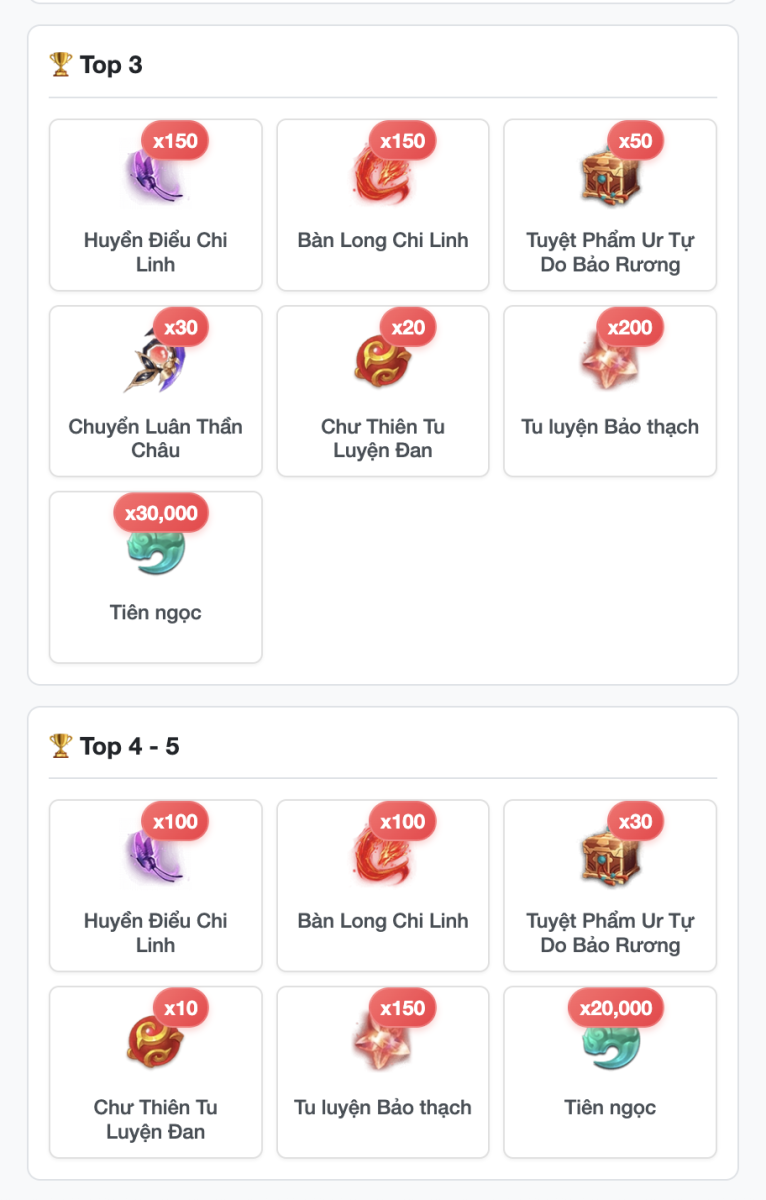Click the Top 4 - 5 trophy icon
Screen dimensions: 766x1200
tap(60, 746)
